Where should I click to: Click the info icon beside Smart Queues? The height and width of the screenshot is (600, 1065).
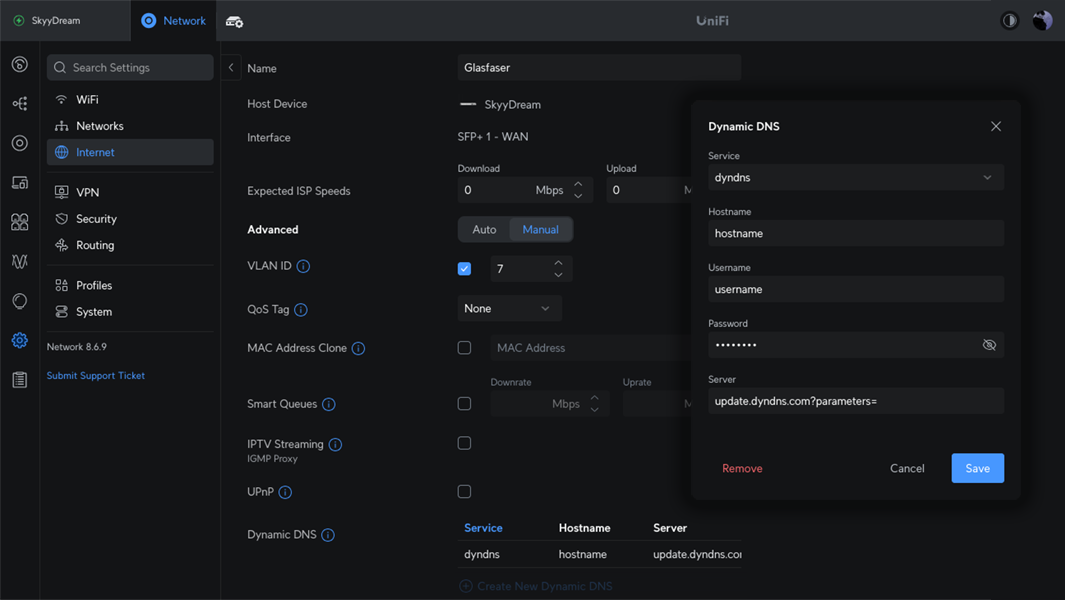(329, 404)
